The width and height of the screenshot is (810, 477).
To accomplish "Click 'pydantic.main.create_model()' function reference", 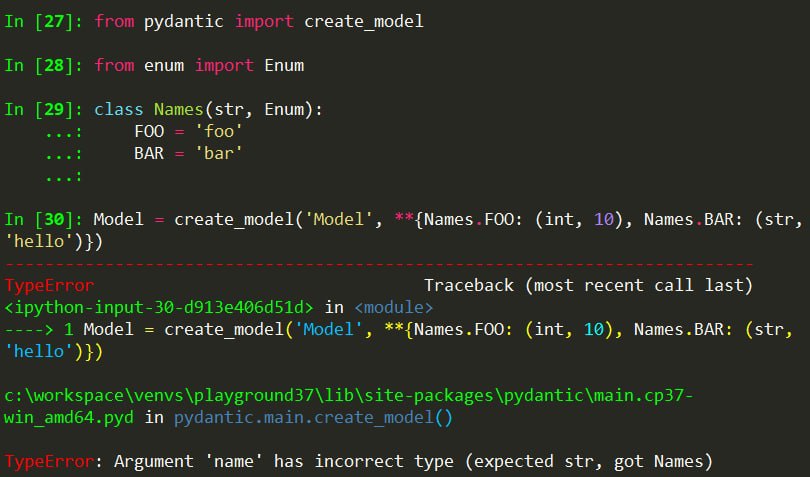I will tap(313, 418).
